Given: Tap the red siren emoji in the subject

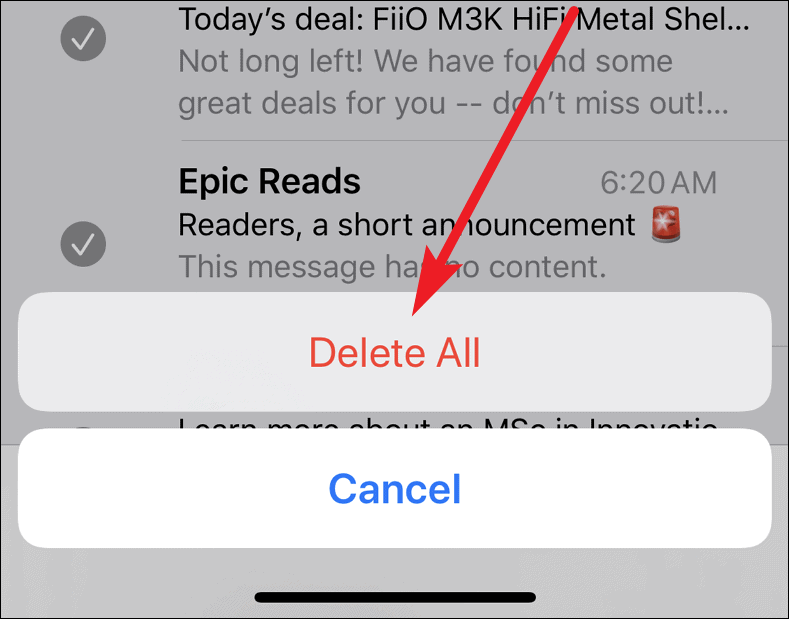Looking at the screenshot, I should coord(666,224).
